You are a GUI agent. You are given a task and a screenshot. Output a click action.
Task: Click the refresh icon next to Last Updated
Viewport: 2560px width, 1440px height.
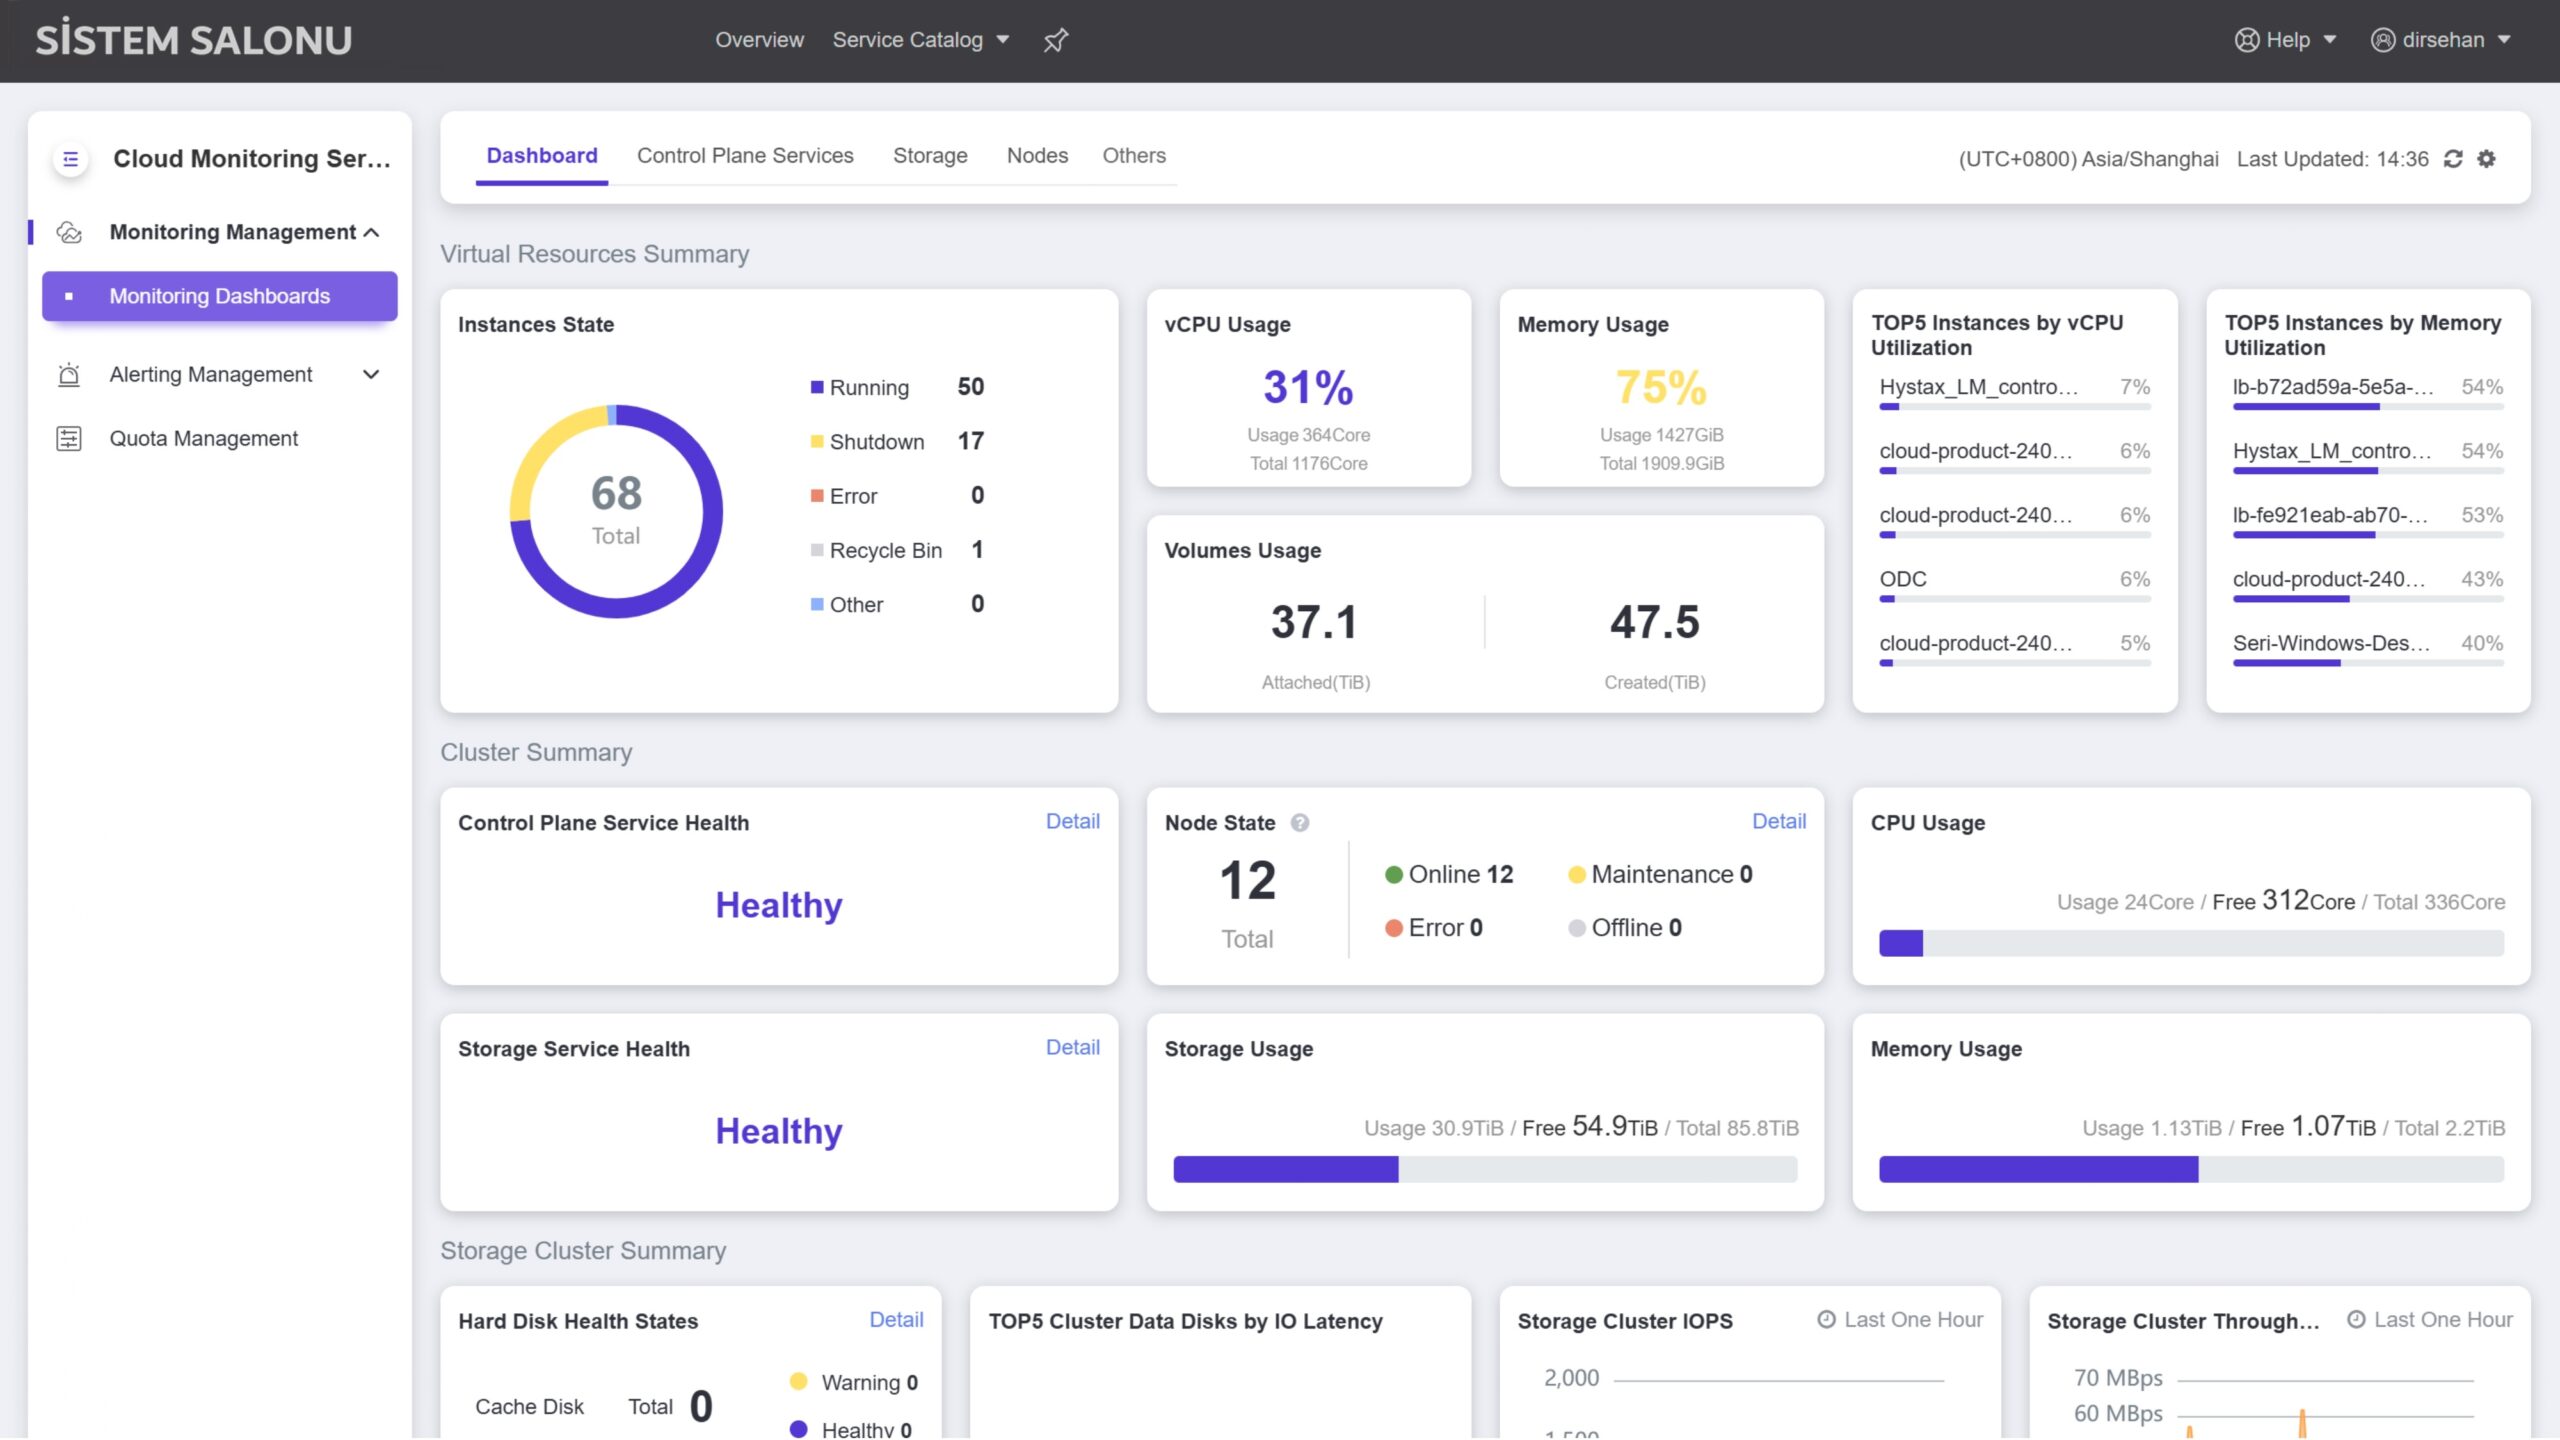point(2453,159)
